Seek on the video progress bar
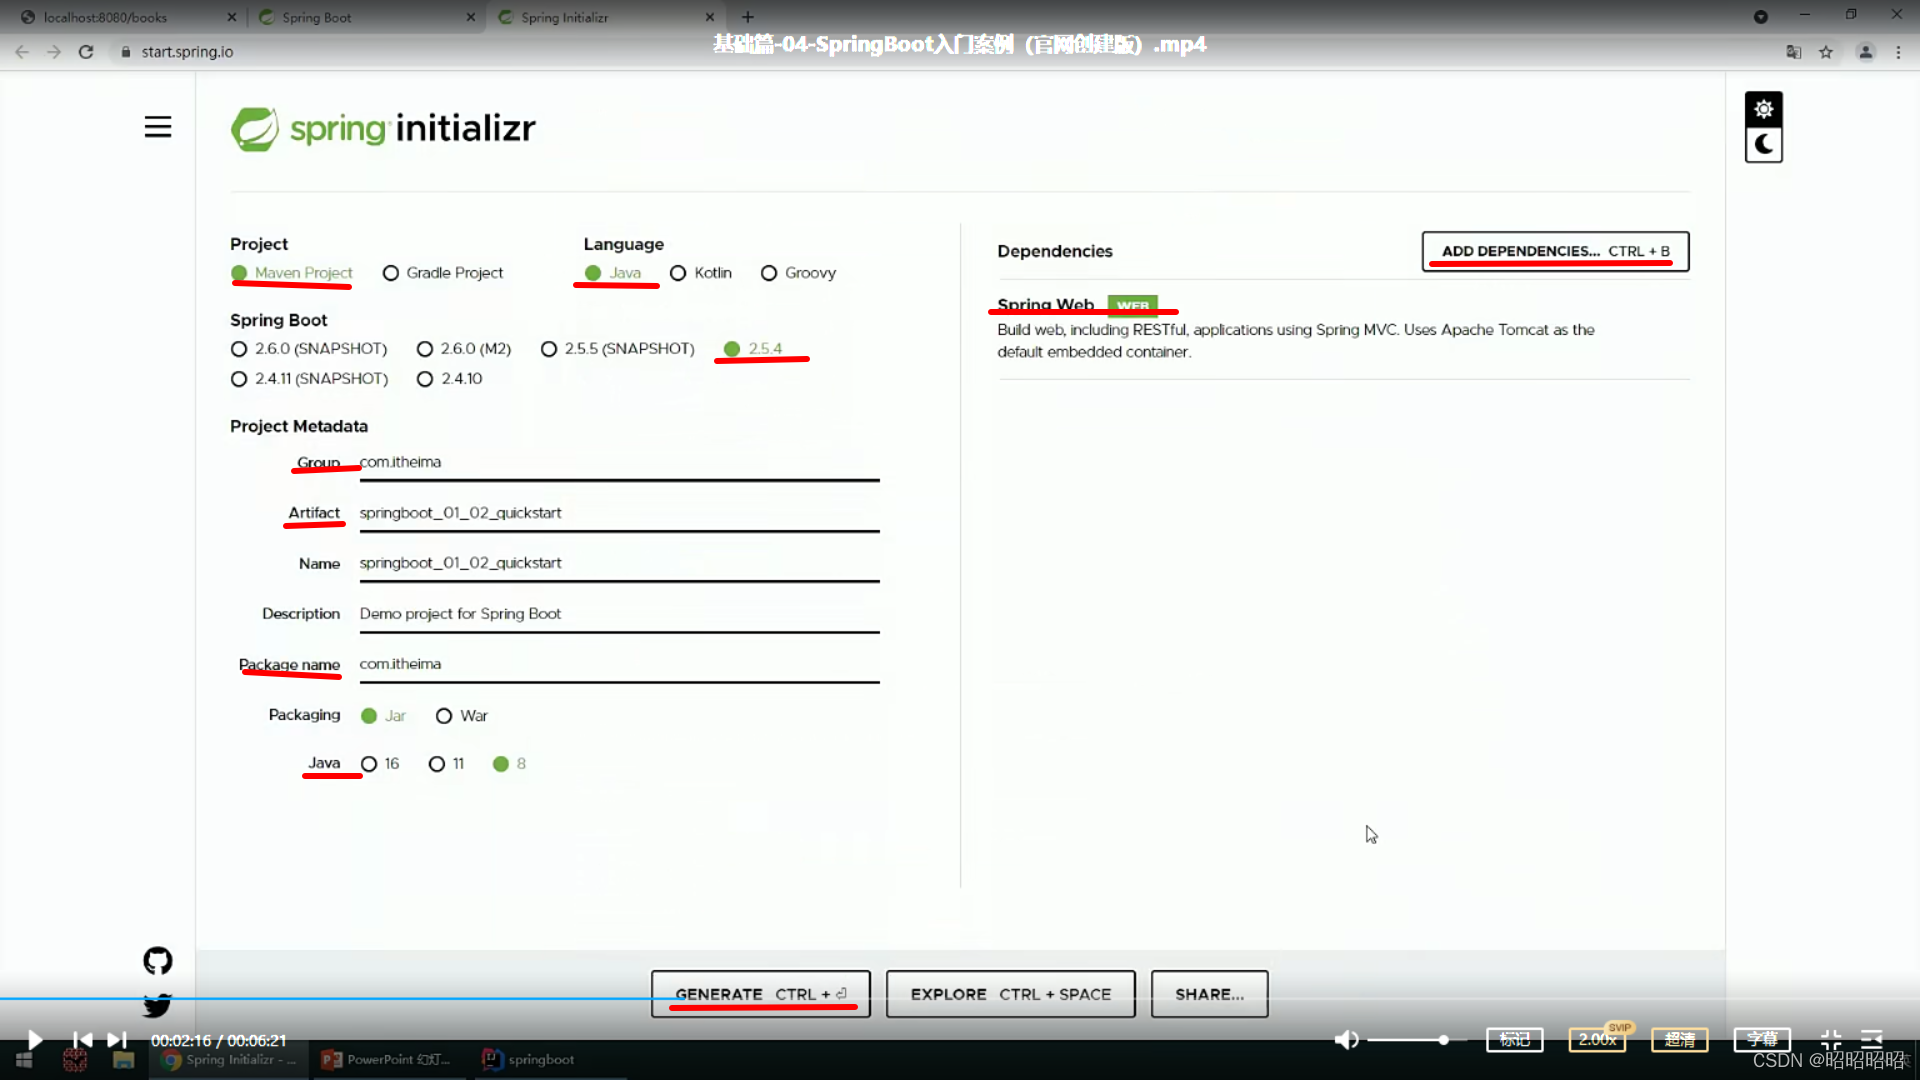This screenshot has height=1080, width=1920. click(960, 998)
